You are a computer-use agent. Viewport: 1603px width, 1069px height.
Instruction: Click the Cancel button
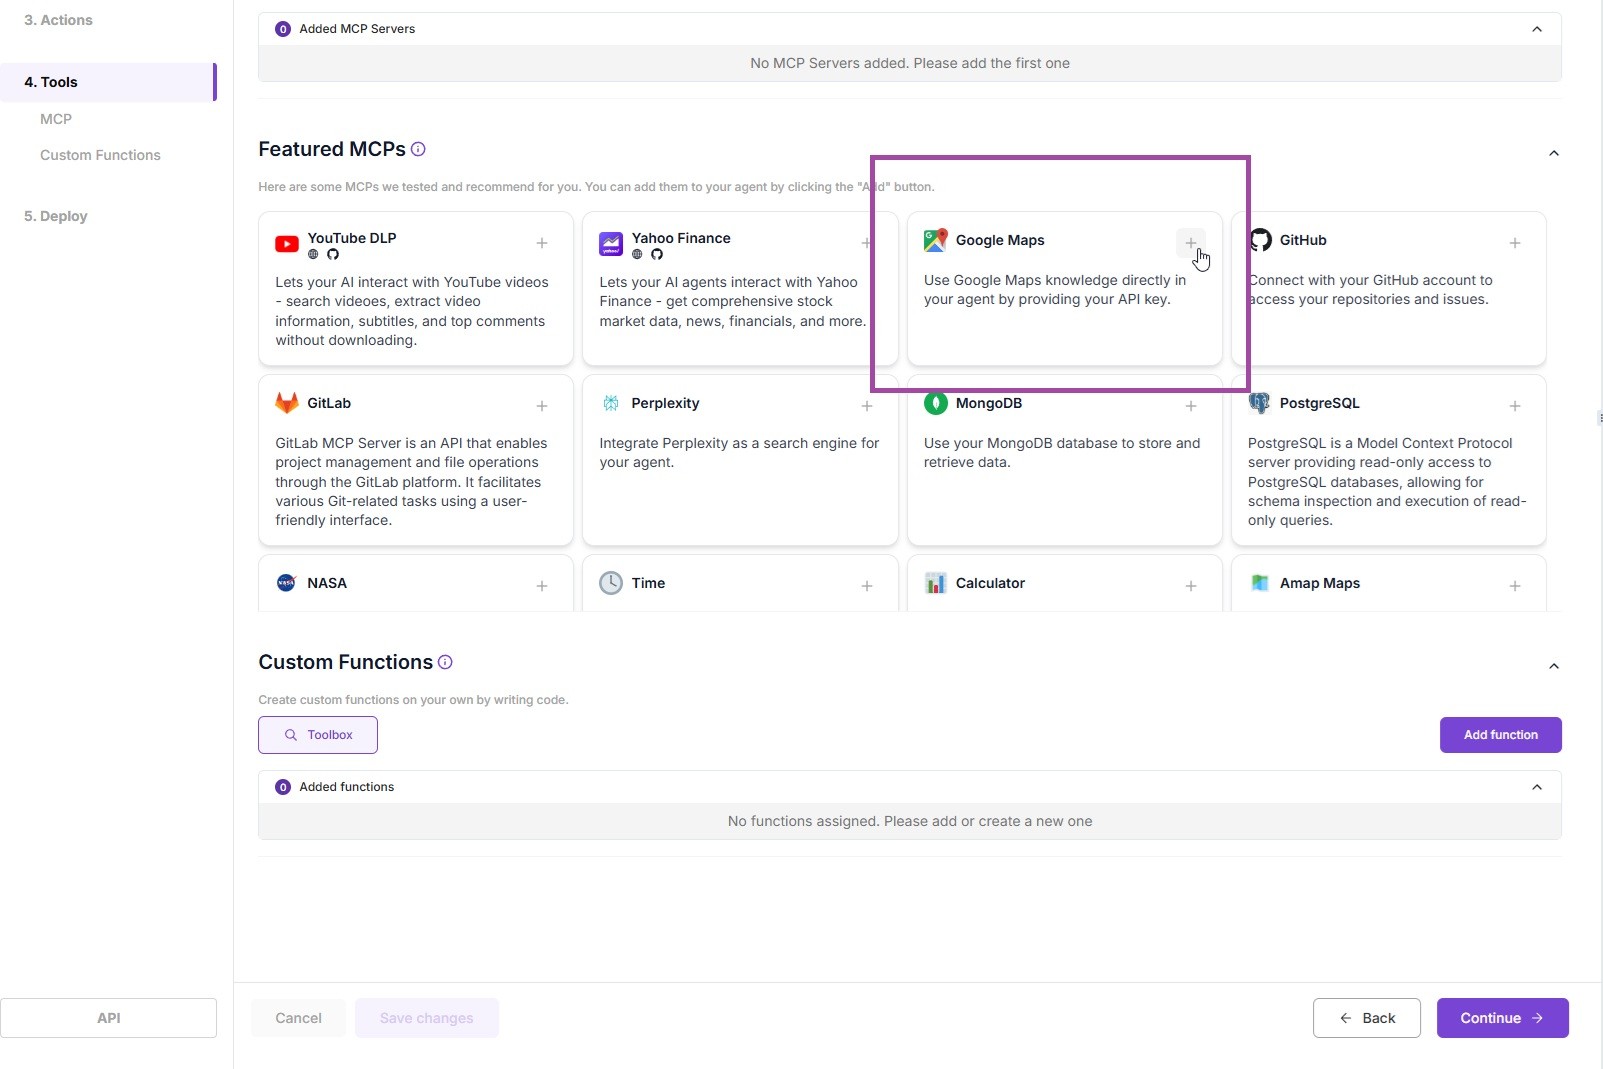(298, 1018)
